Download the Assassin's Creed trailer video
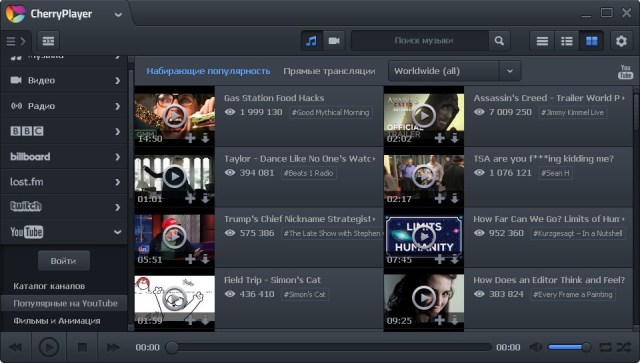This screenshot has width=640, height=363. click(x=454, y=138)
